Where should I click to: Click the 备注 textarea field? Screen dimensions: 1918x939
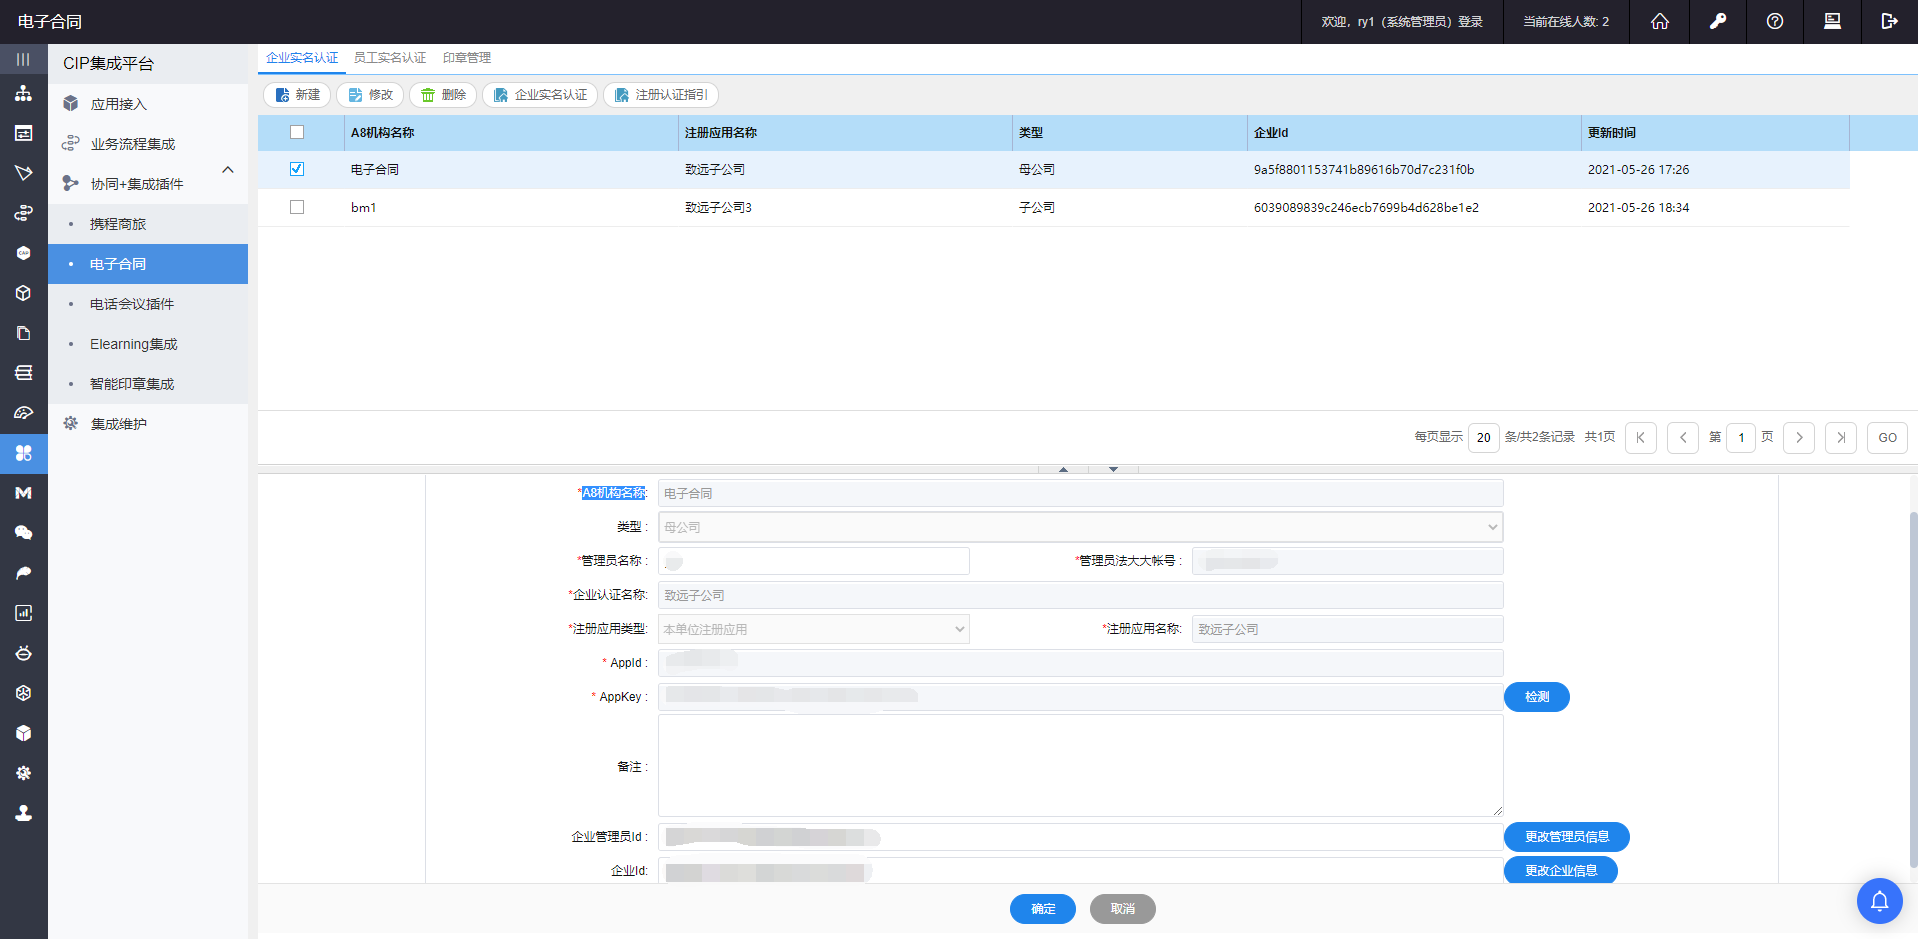click(x=1080, y=765)
